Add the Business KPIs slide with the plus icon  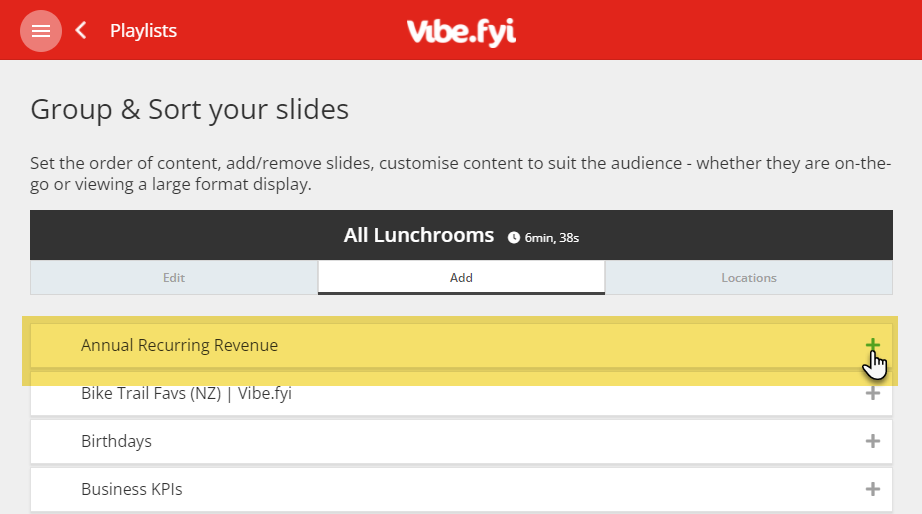873,489
